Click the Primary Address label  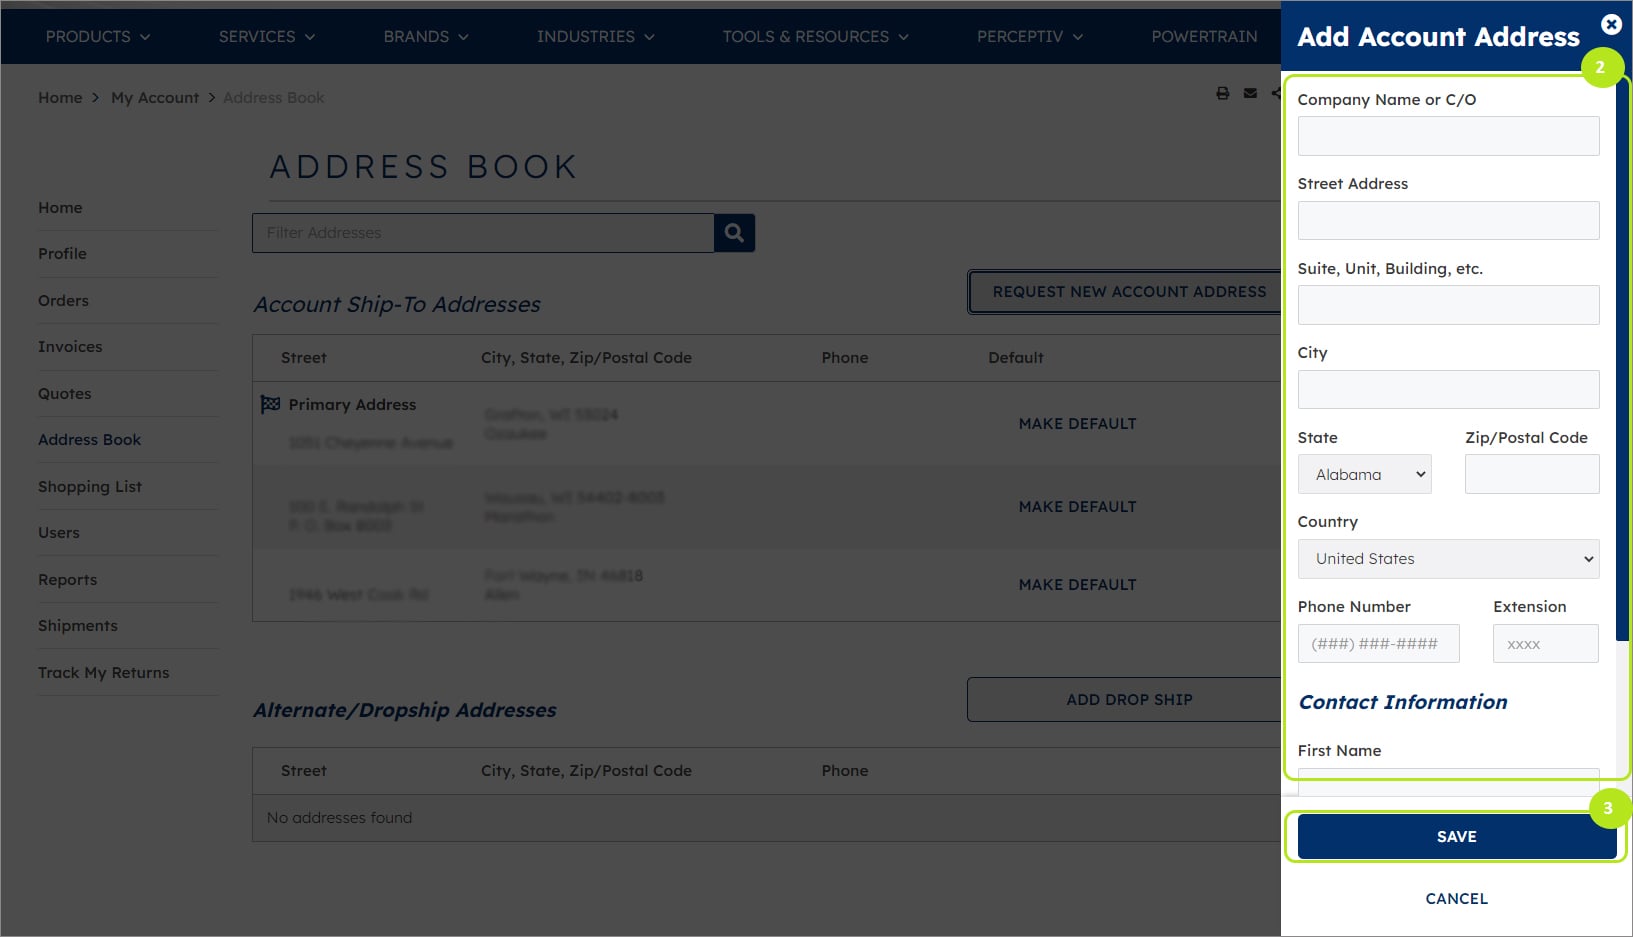coord(352,405)
